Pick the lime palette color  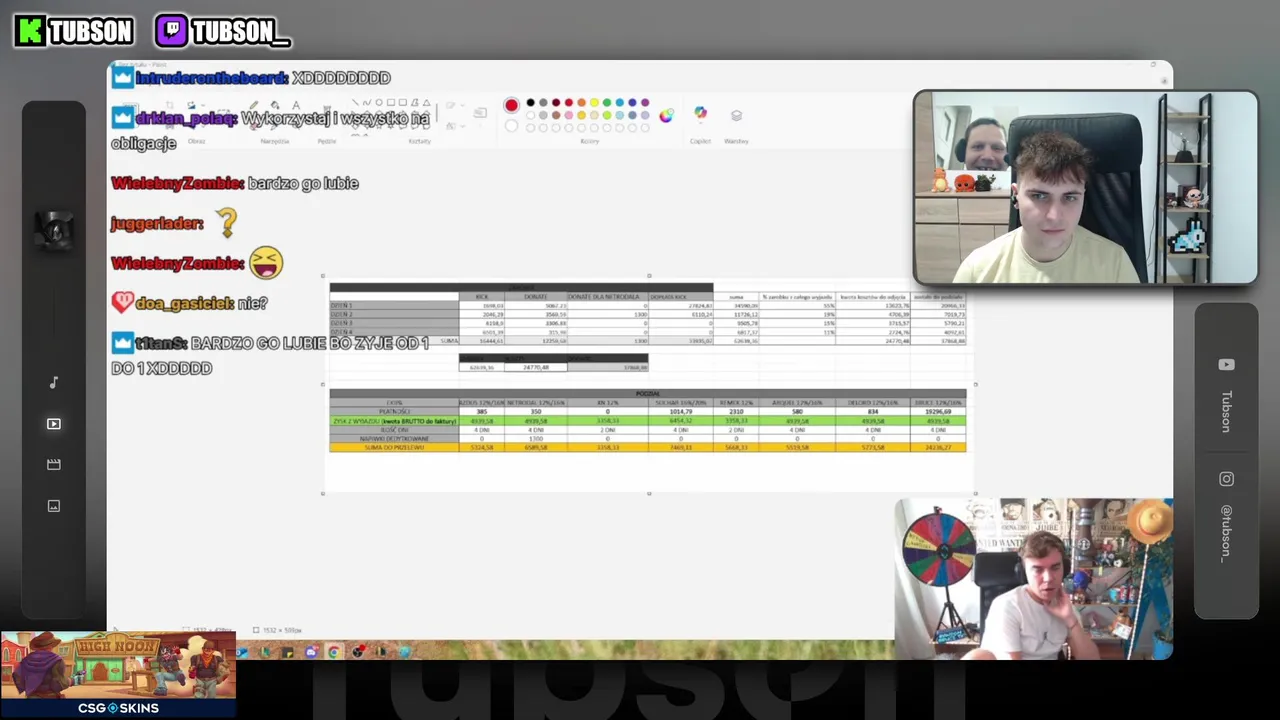coord(607,115)
